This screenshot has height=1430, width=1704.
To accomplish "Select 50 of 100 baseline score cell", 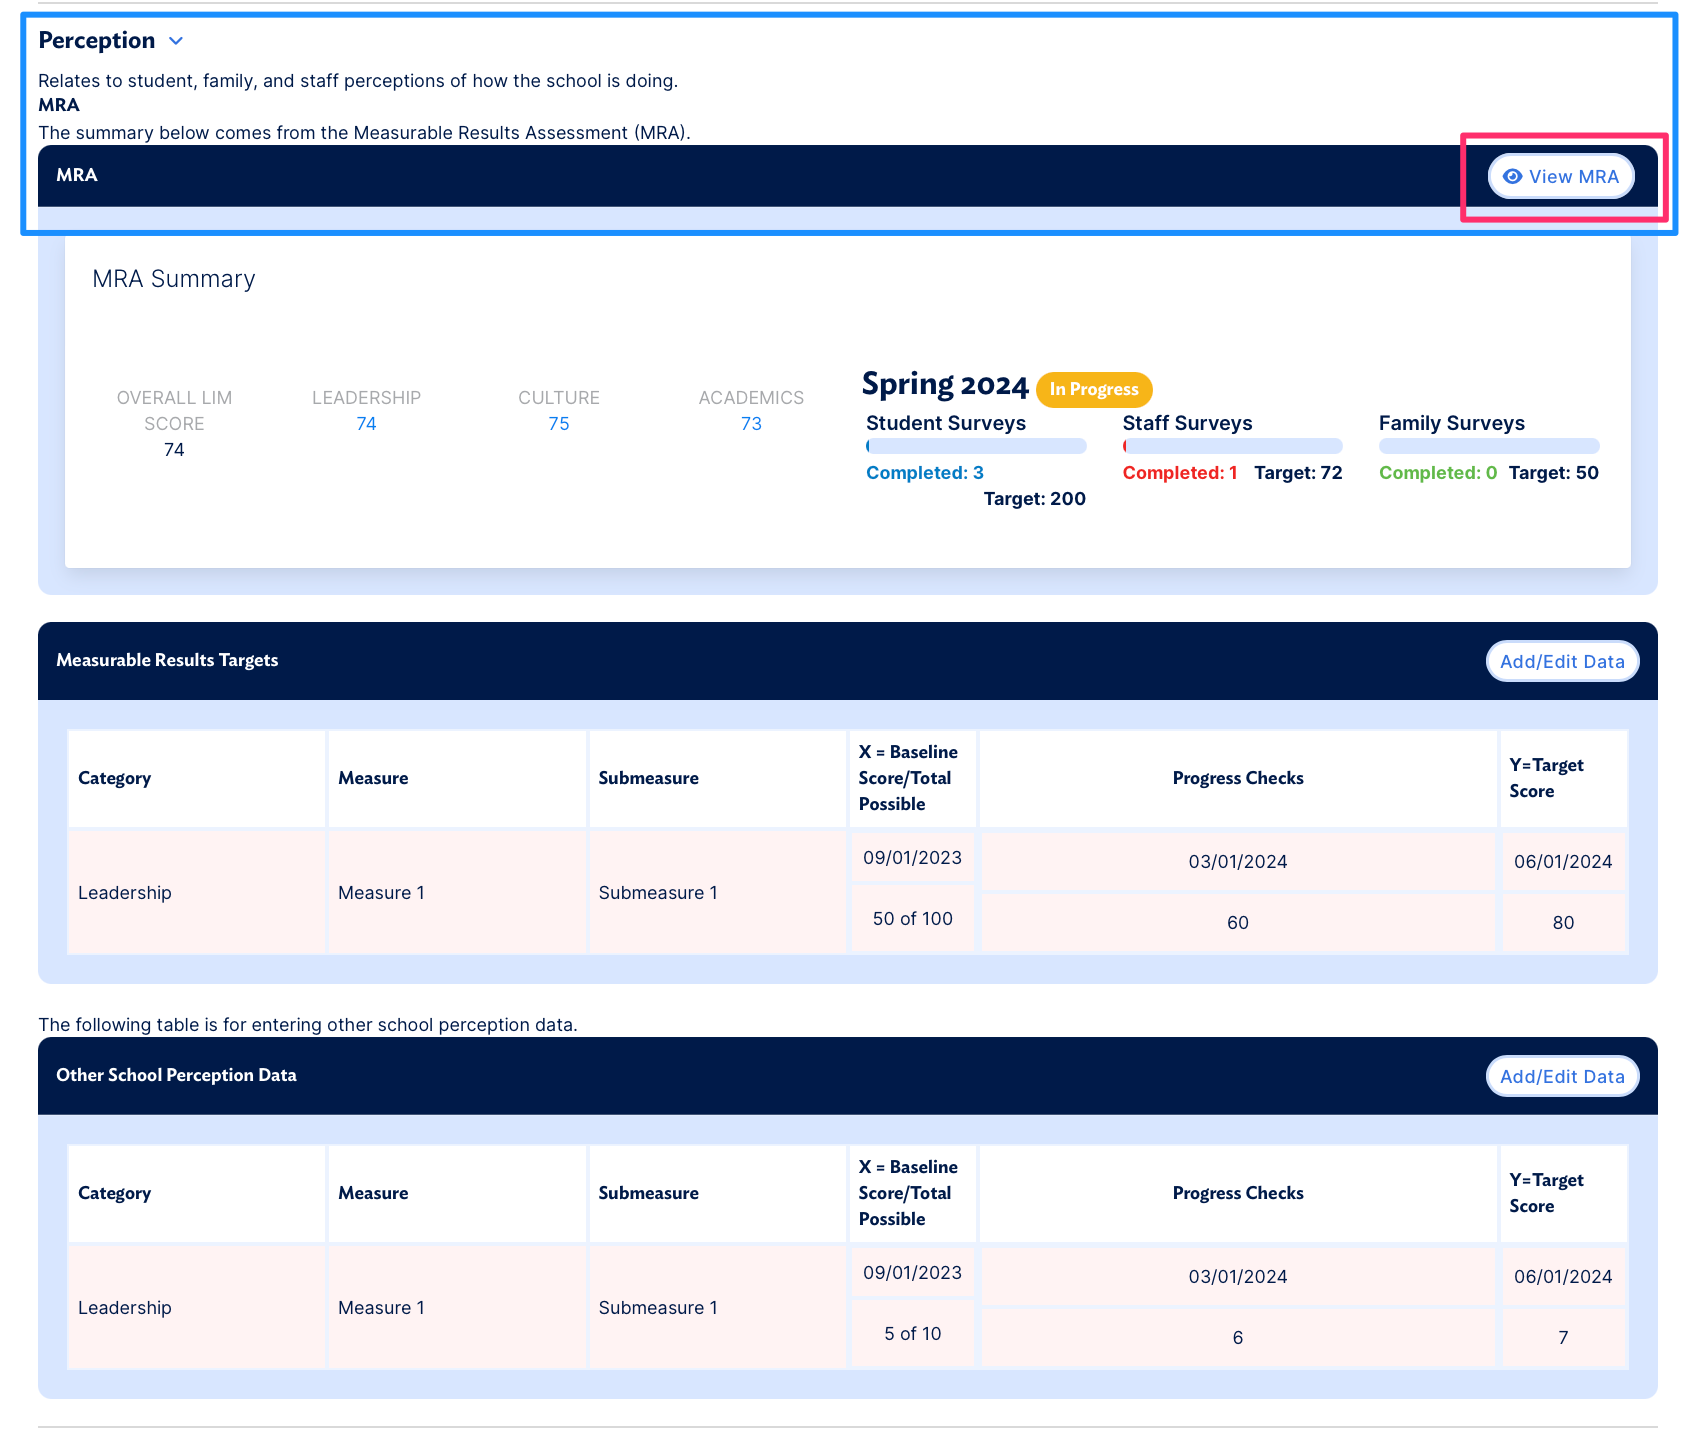I will 912,919.
